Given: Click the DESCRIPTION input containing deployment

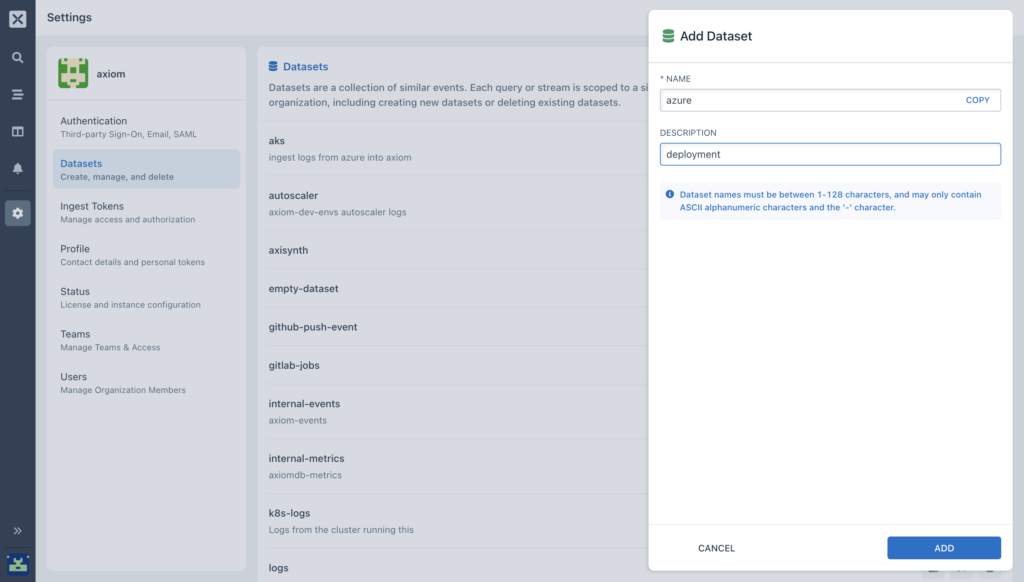Looking at the screenshot, I should tap(830, 154).
